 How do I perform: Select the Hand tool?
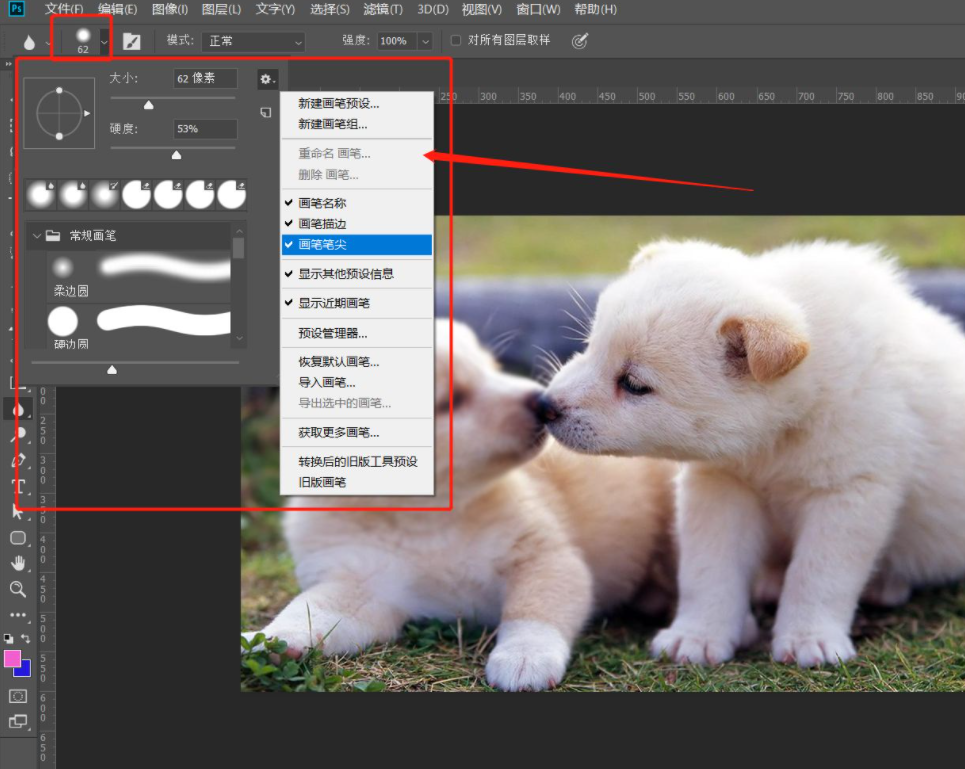18,563
